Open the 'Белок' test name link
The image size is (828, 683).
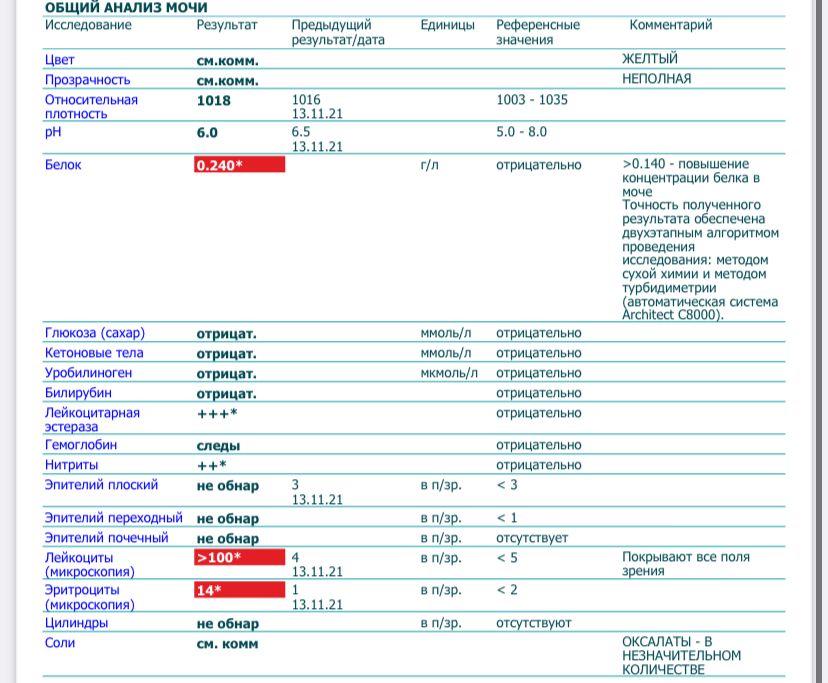click(63, 165)
